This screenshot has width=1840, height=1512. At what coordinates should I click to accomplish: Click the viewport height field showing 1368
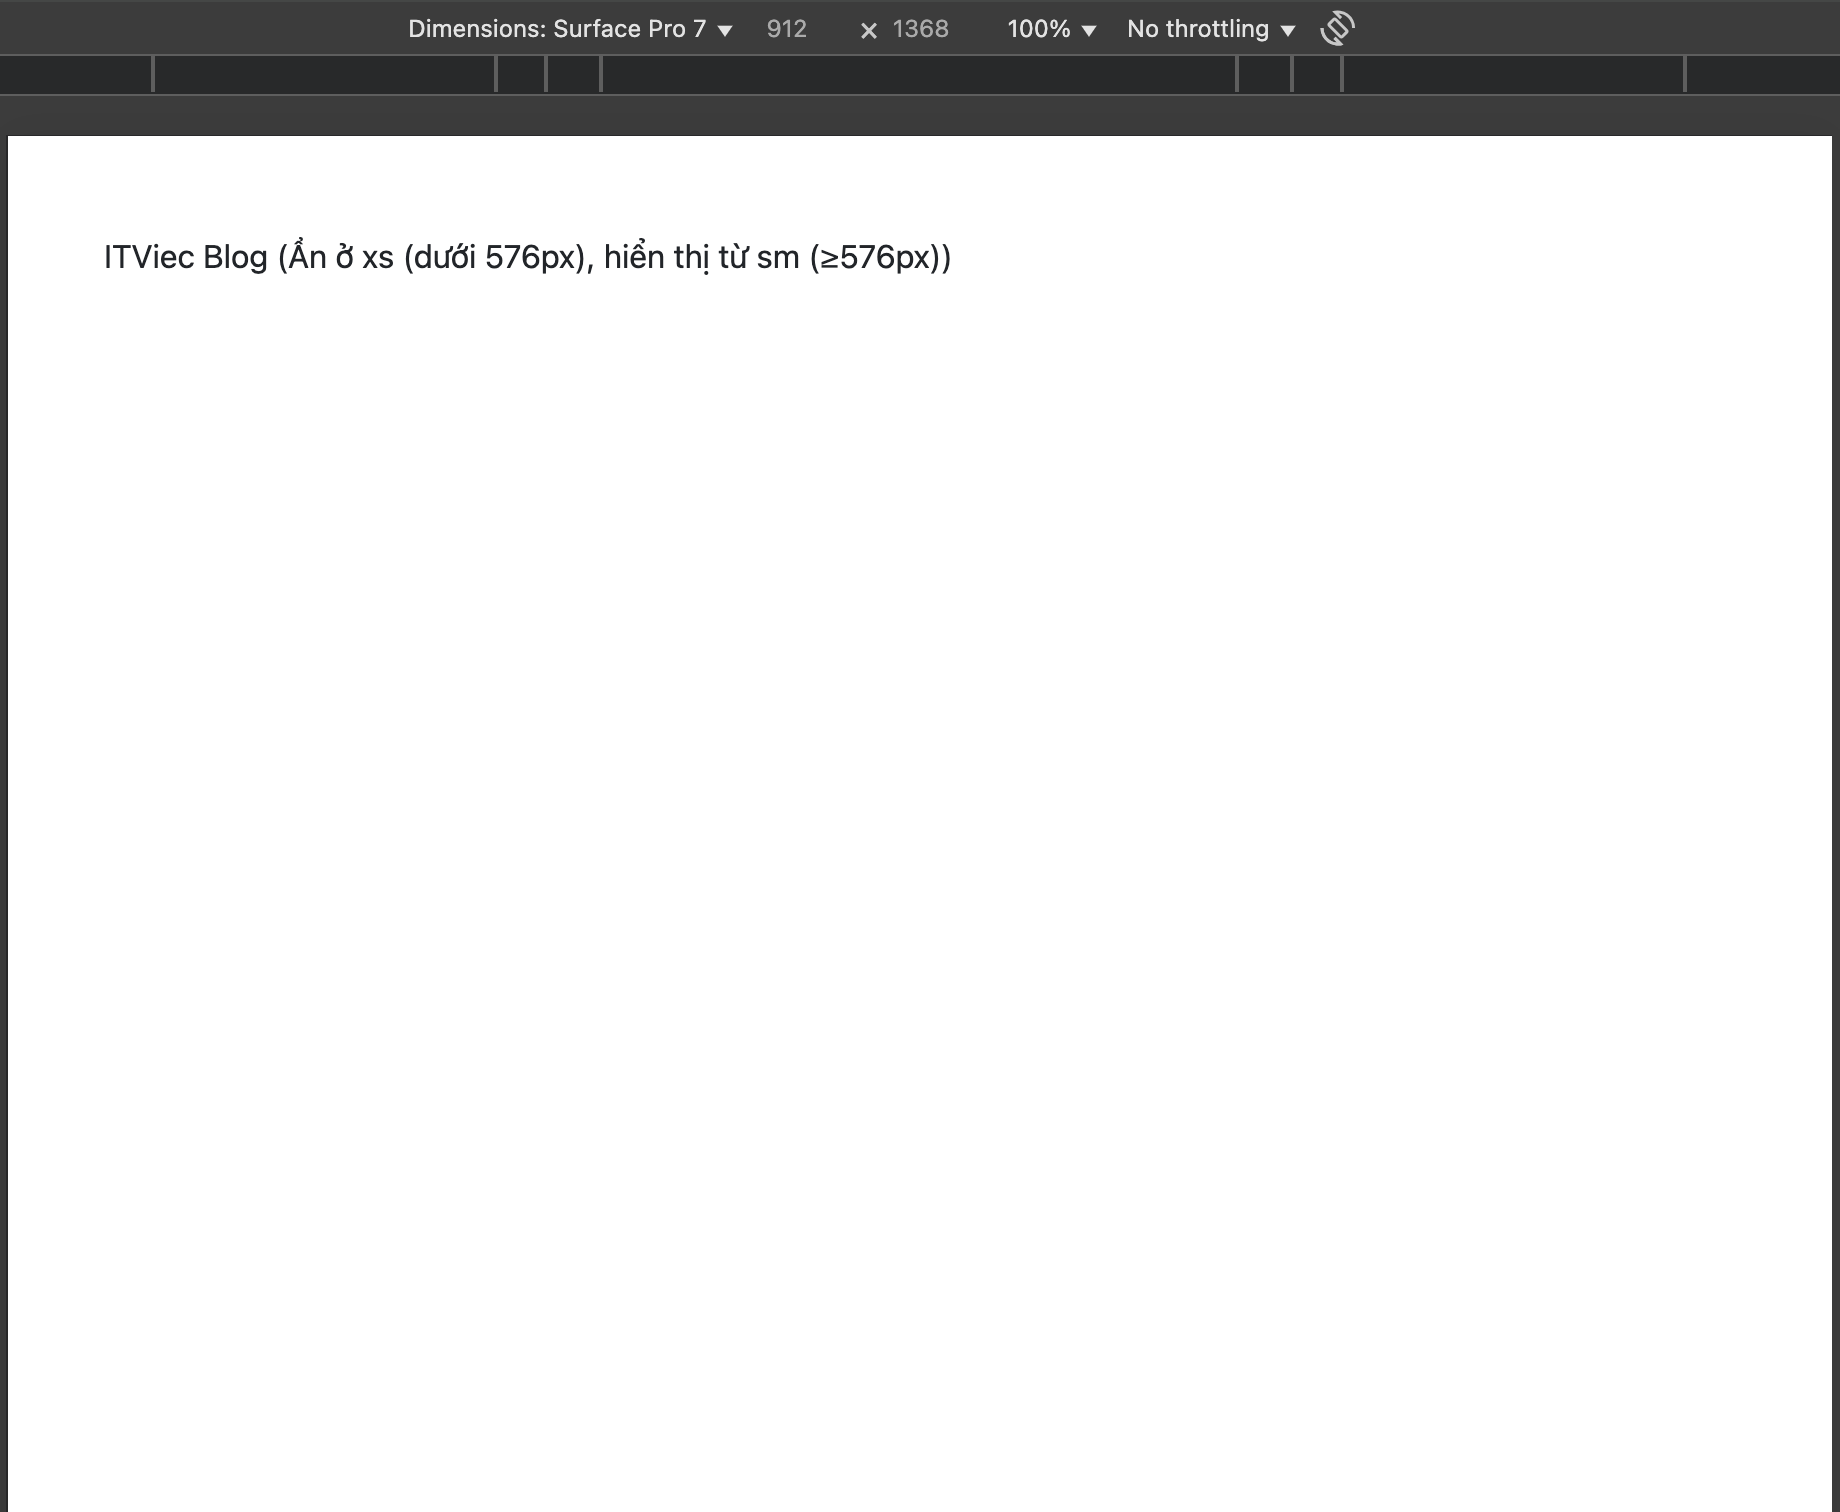click(921, 29)
